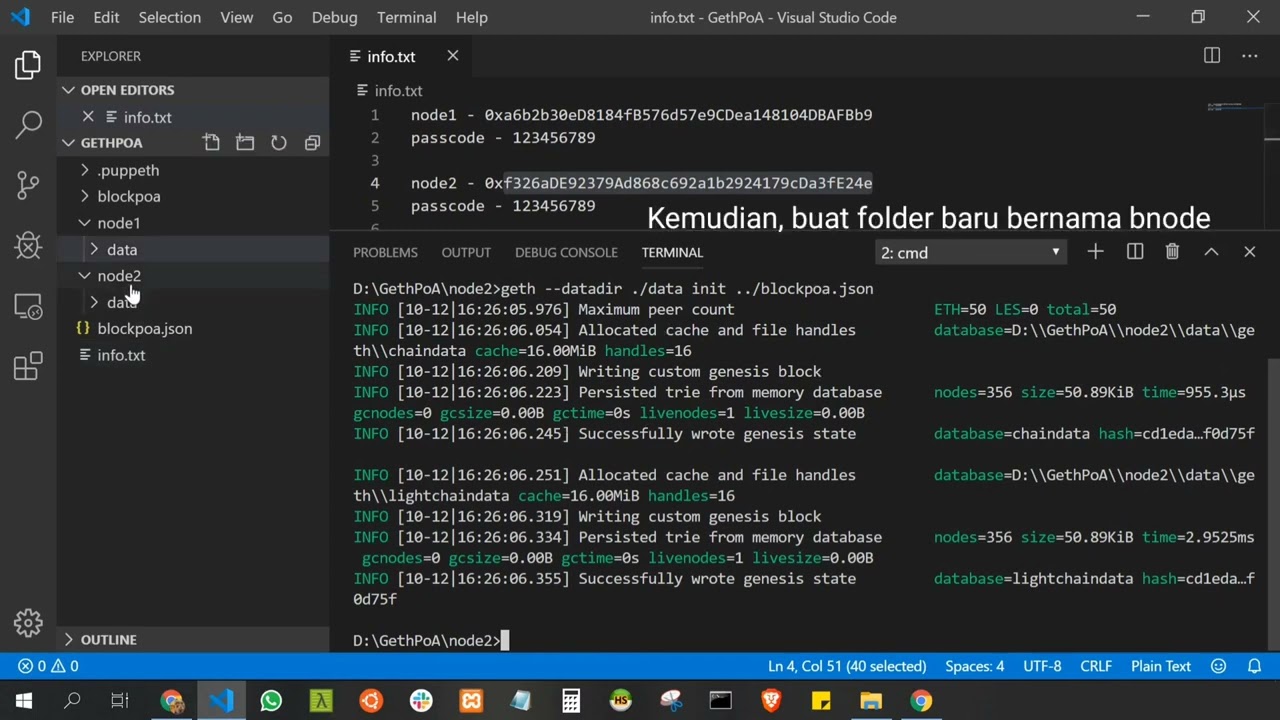Image resolution: width=1280 pixels, height=720 pixels.
Task: Create a new folder in GETHPOA
Action: (245, 143)
